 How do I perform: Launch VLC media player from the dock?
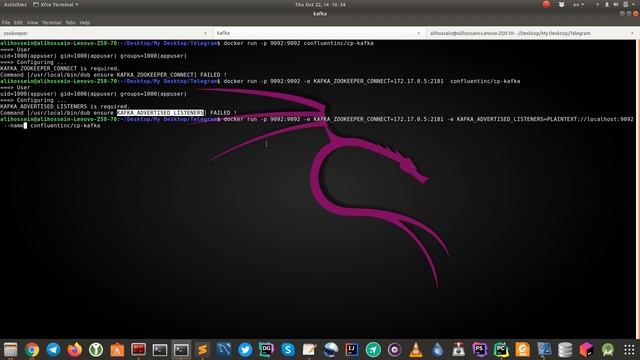click(416, 350)
